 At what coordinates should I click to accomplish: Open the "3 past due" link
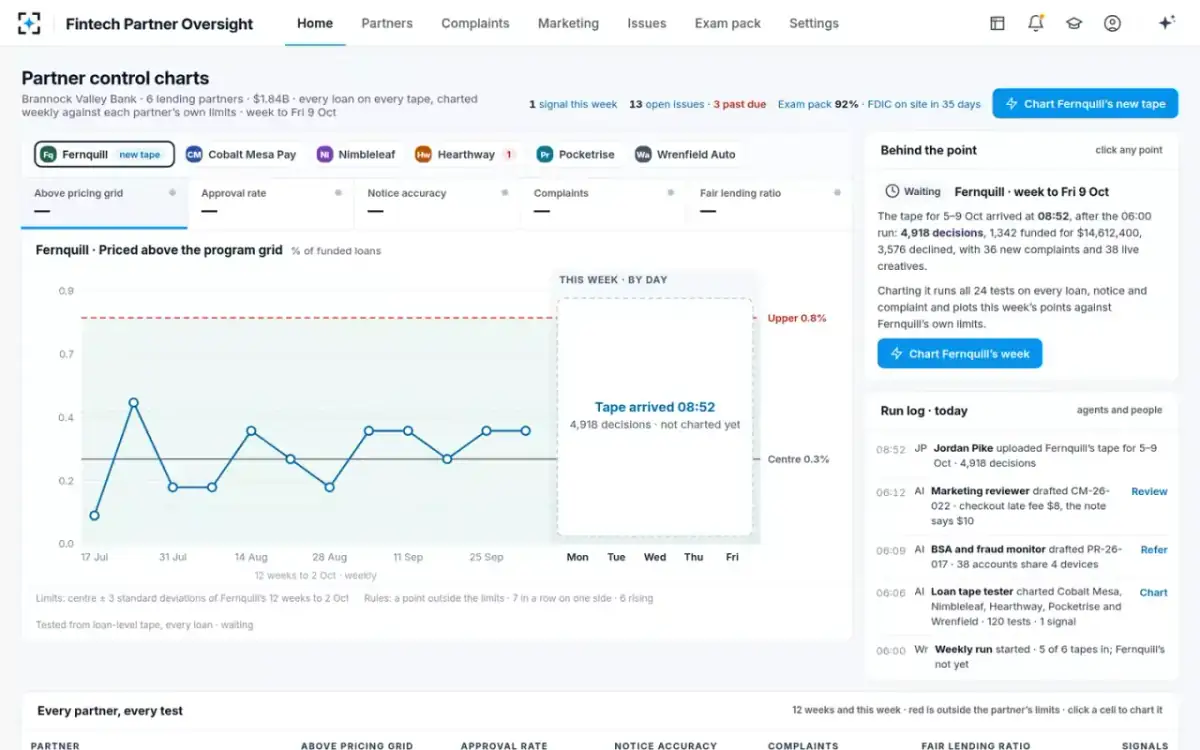tap(740, 104)
